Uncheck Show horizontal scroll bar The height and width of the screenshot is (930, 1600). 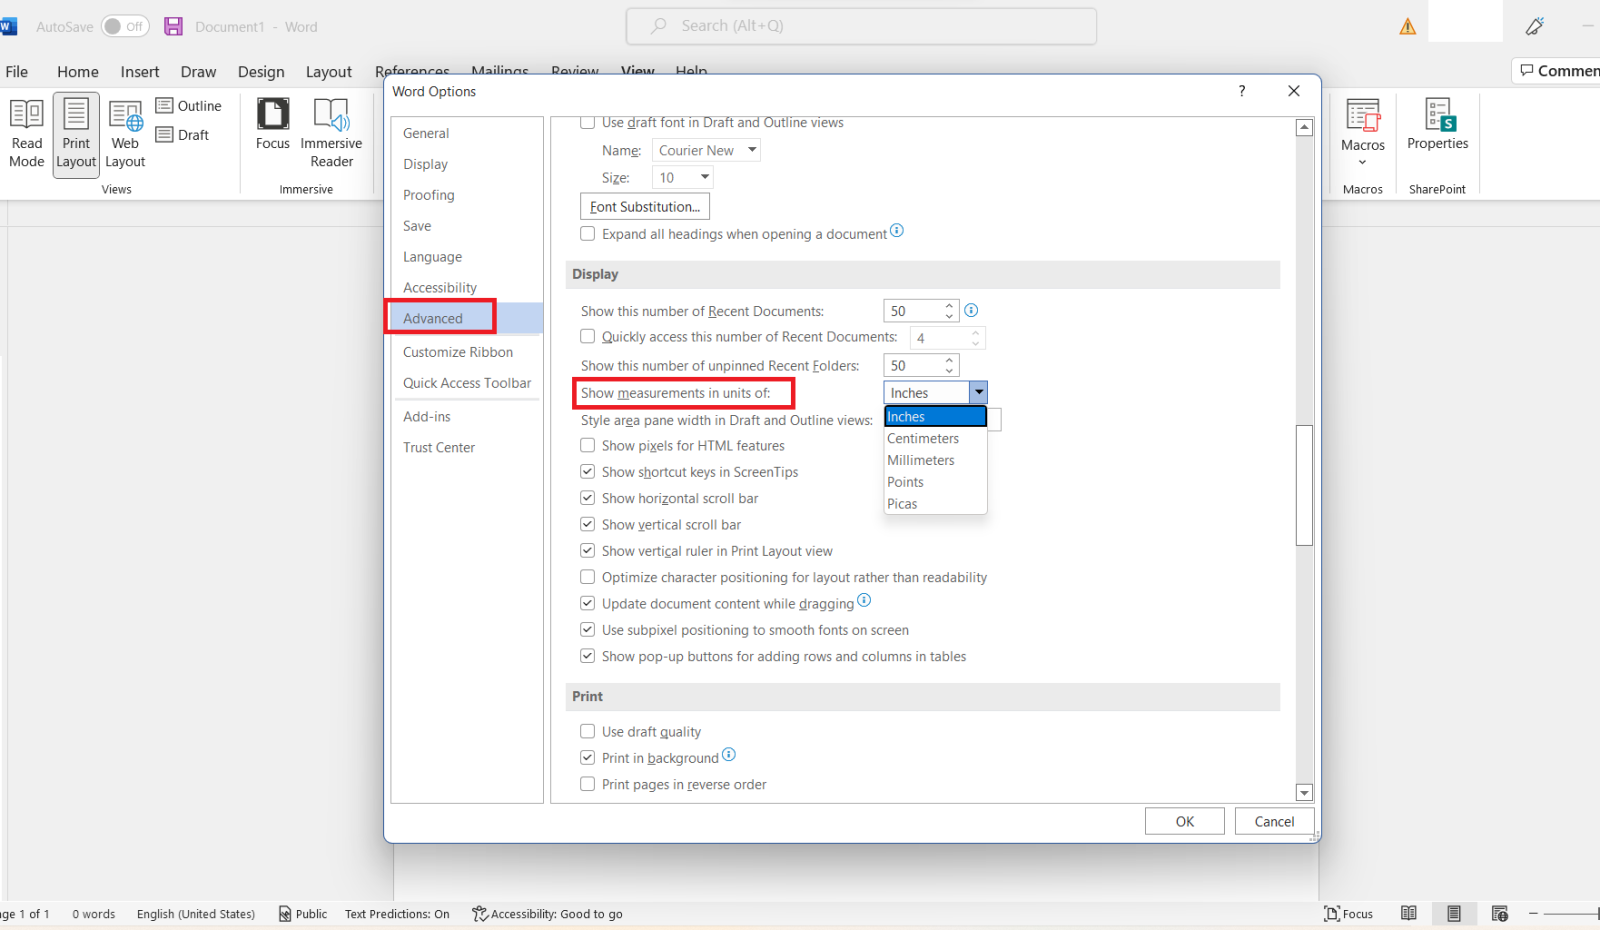pyautogui.click(x=588, y=498)
